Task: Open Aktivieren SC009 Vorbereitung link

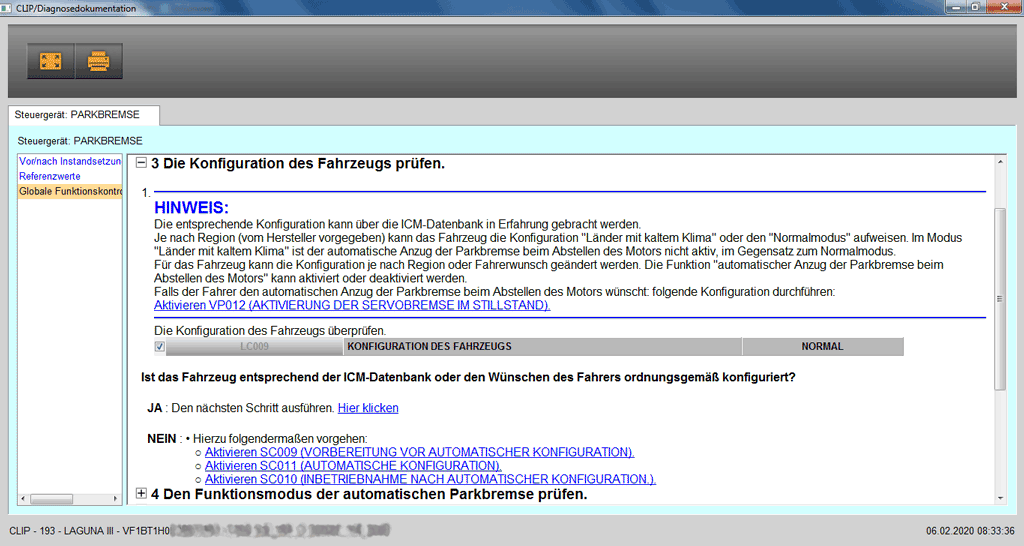Action: pos(419,452)
